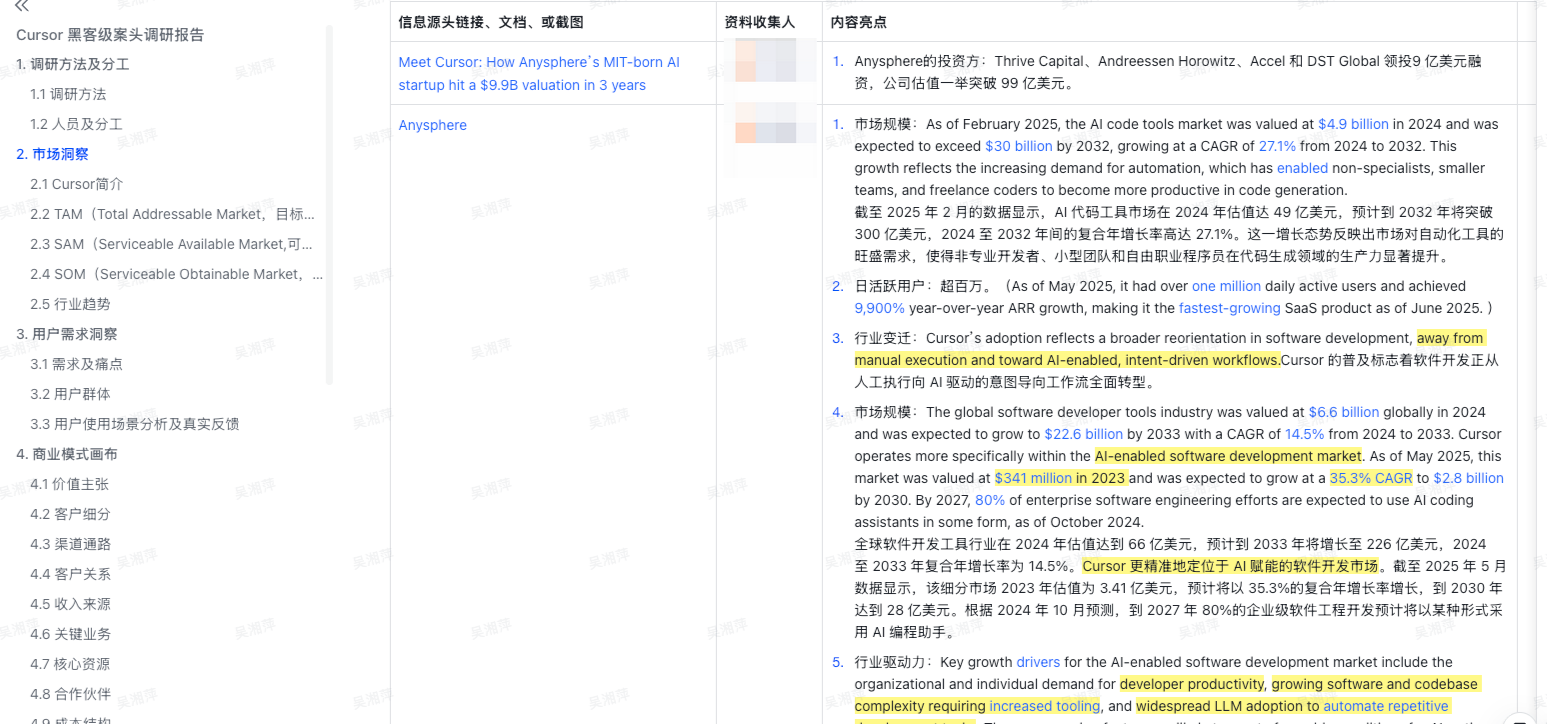Navigate to '4.4 客户关系'
1547x724 pixels.
click(x=70, y=574)
